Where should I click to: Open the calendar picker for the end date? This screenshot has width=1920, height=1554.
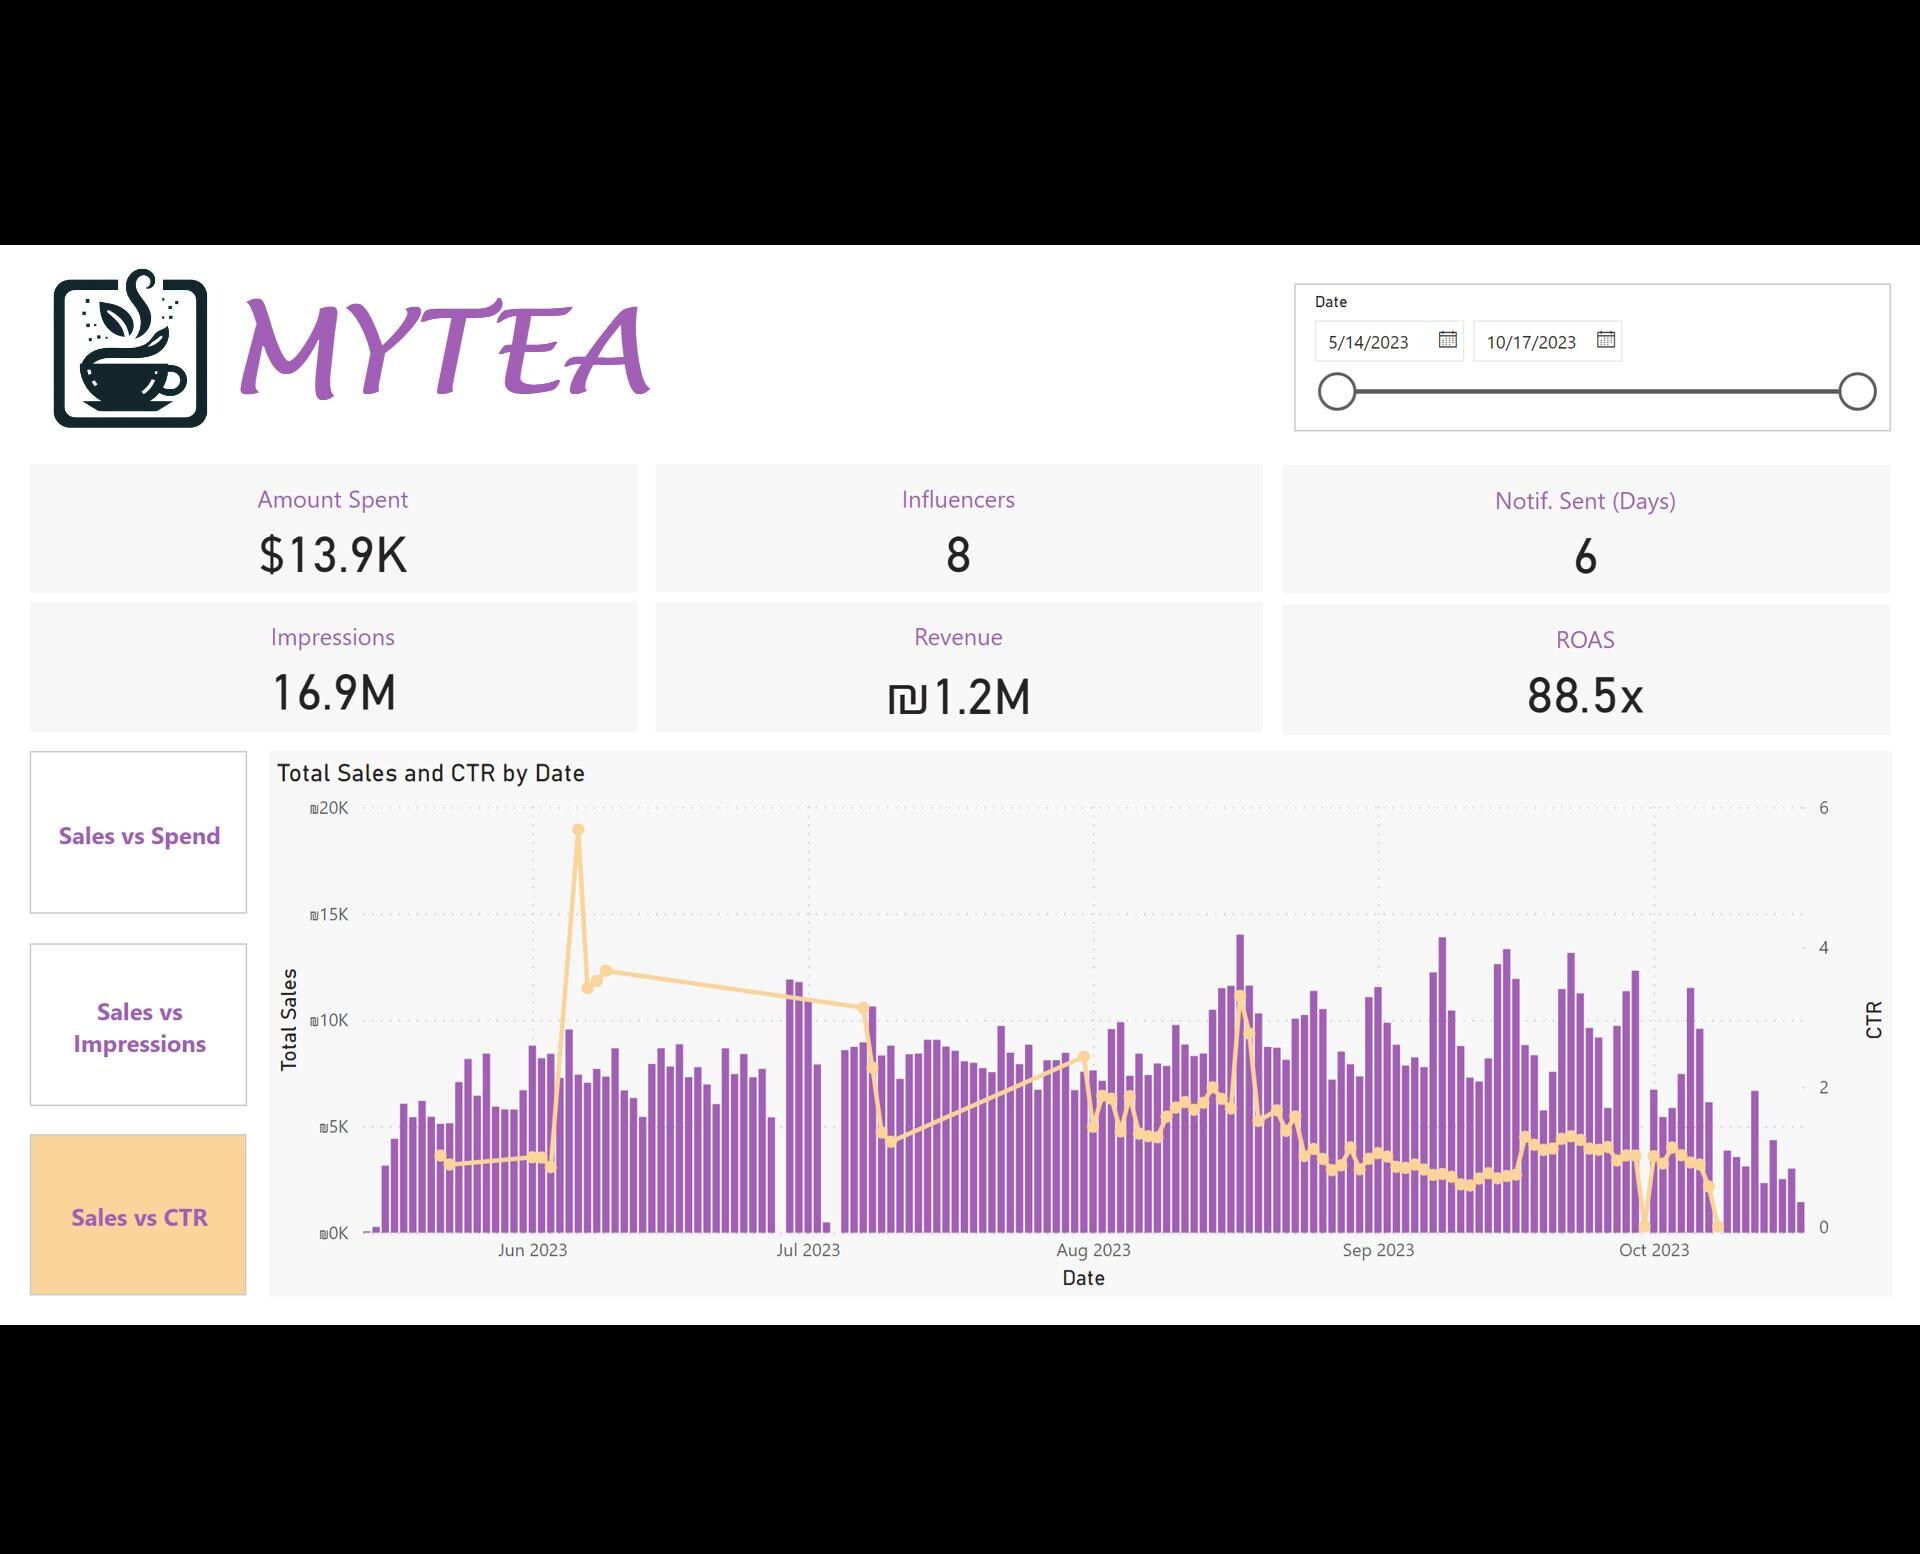(x=1606, y=340)
